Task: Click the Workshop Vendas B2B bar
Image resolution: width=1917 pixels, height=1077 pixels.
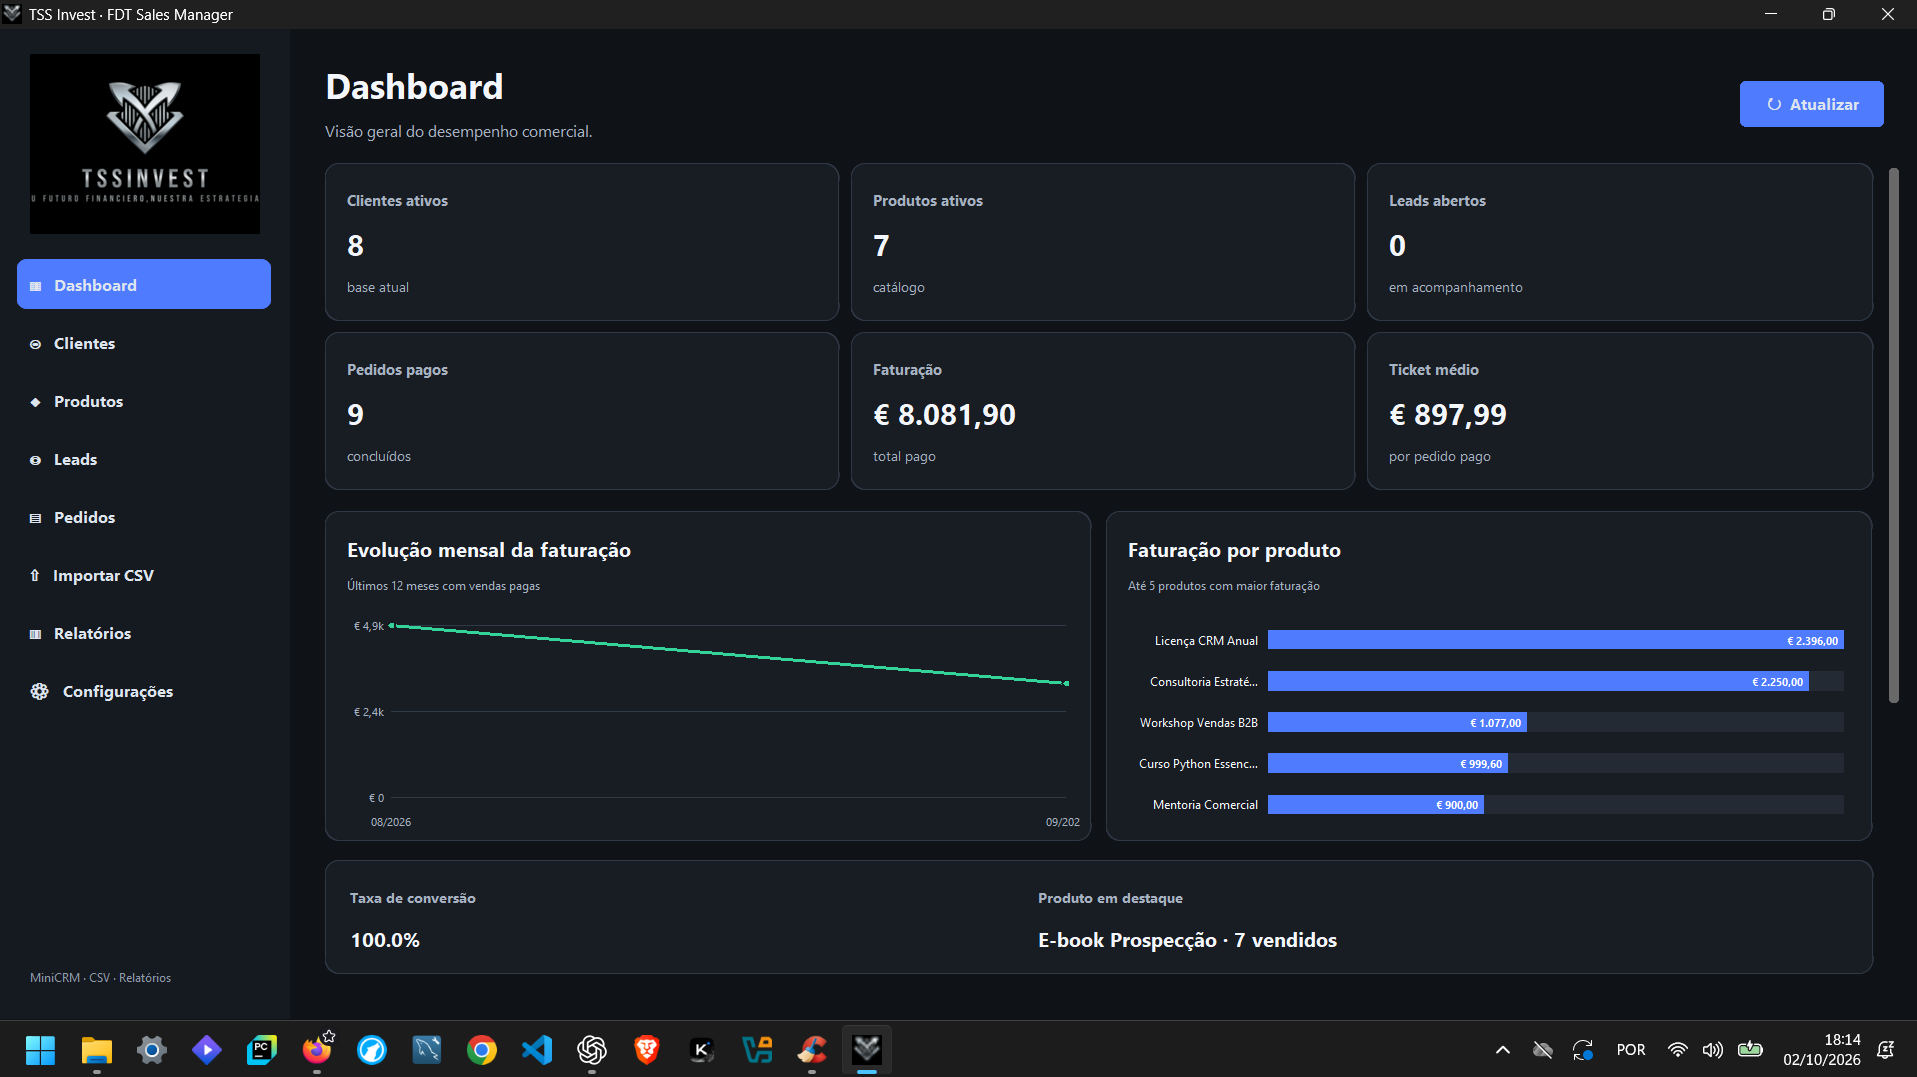Action: click(1397, 722)
